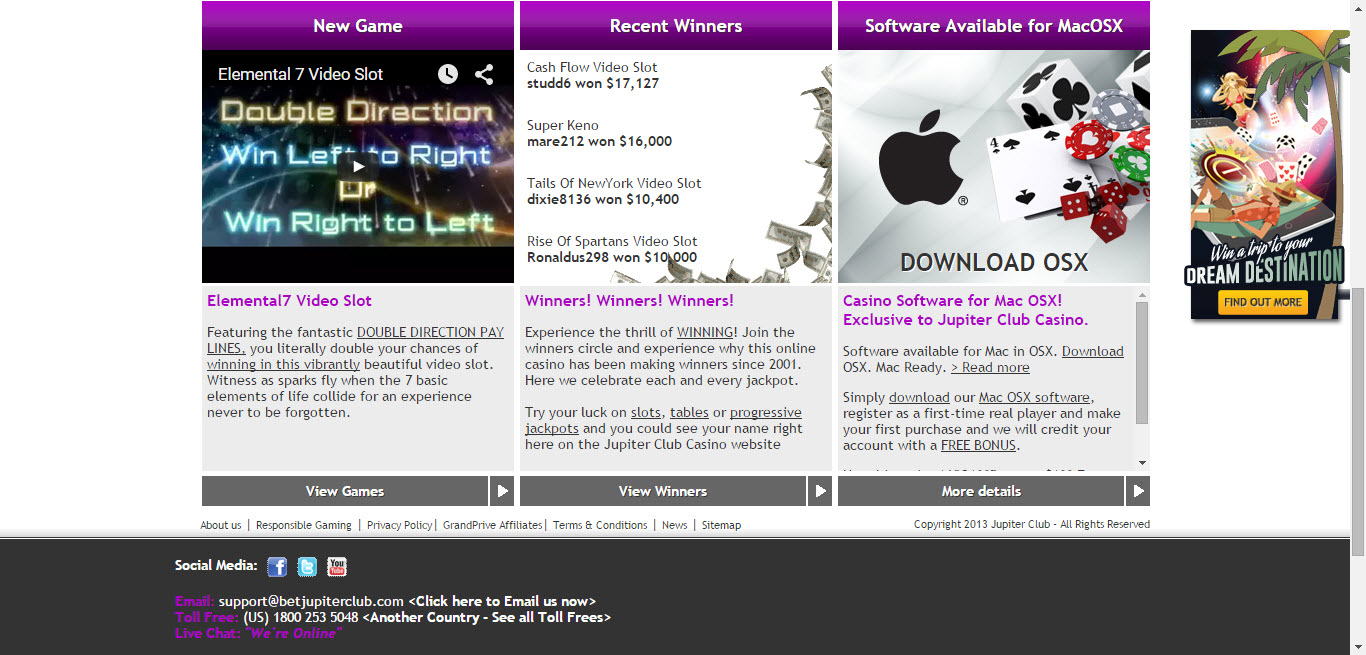
Task: Click the FREE BONUS link
Action: 979,445
